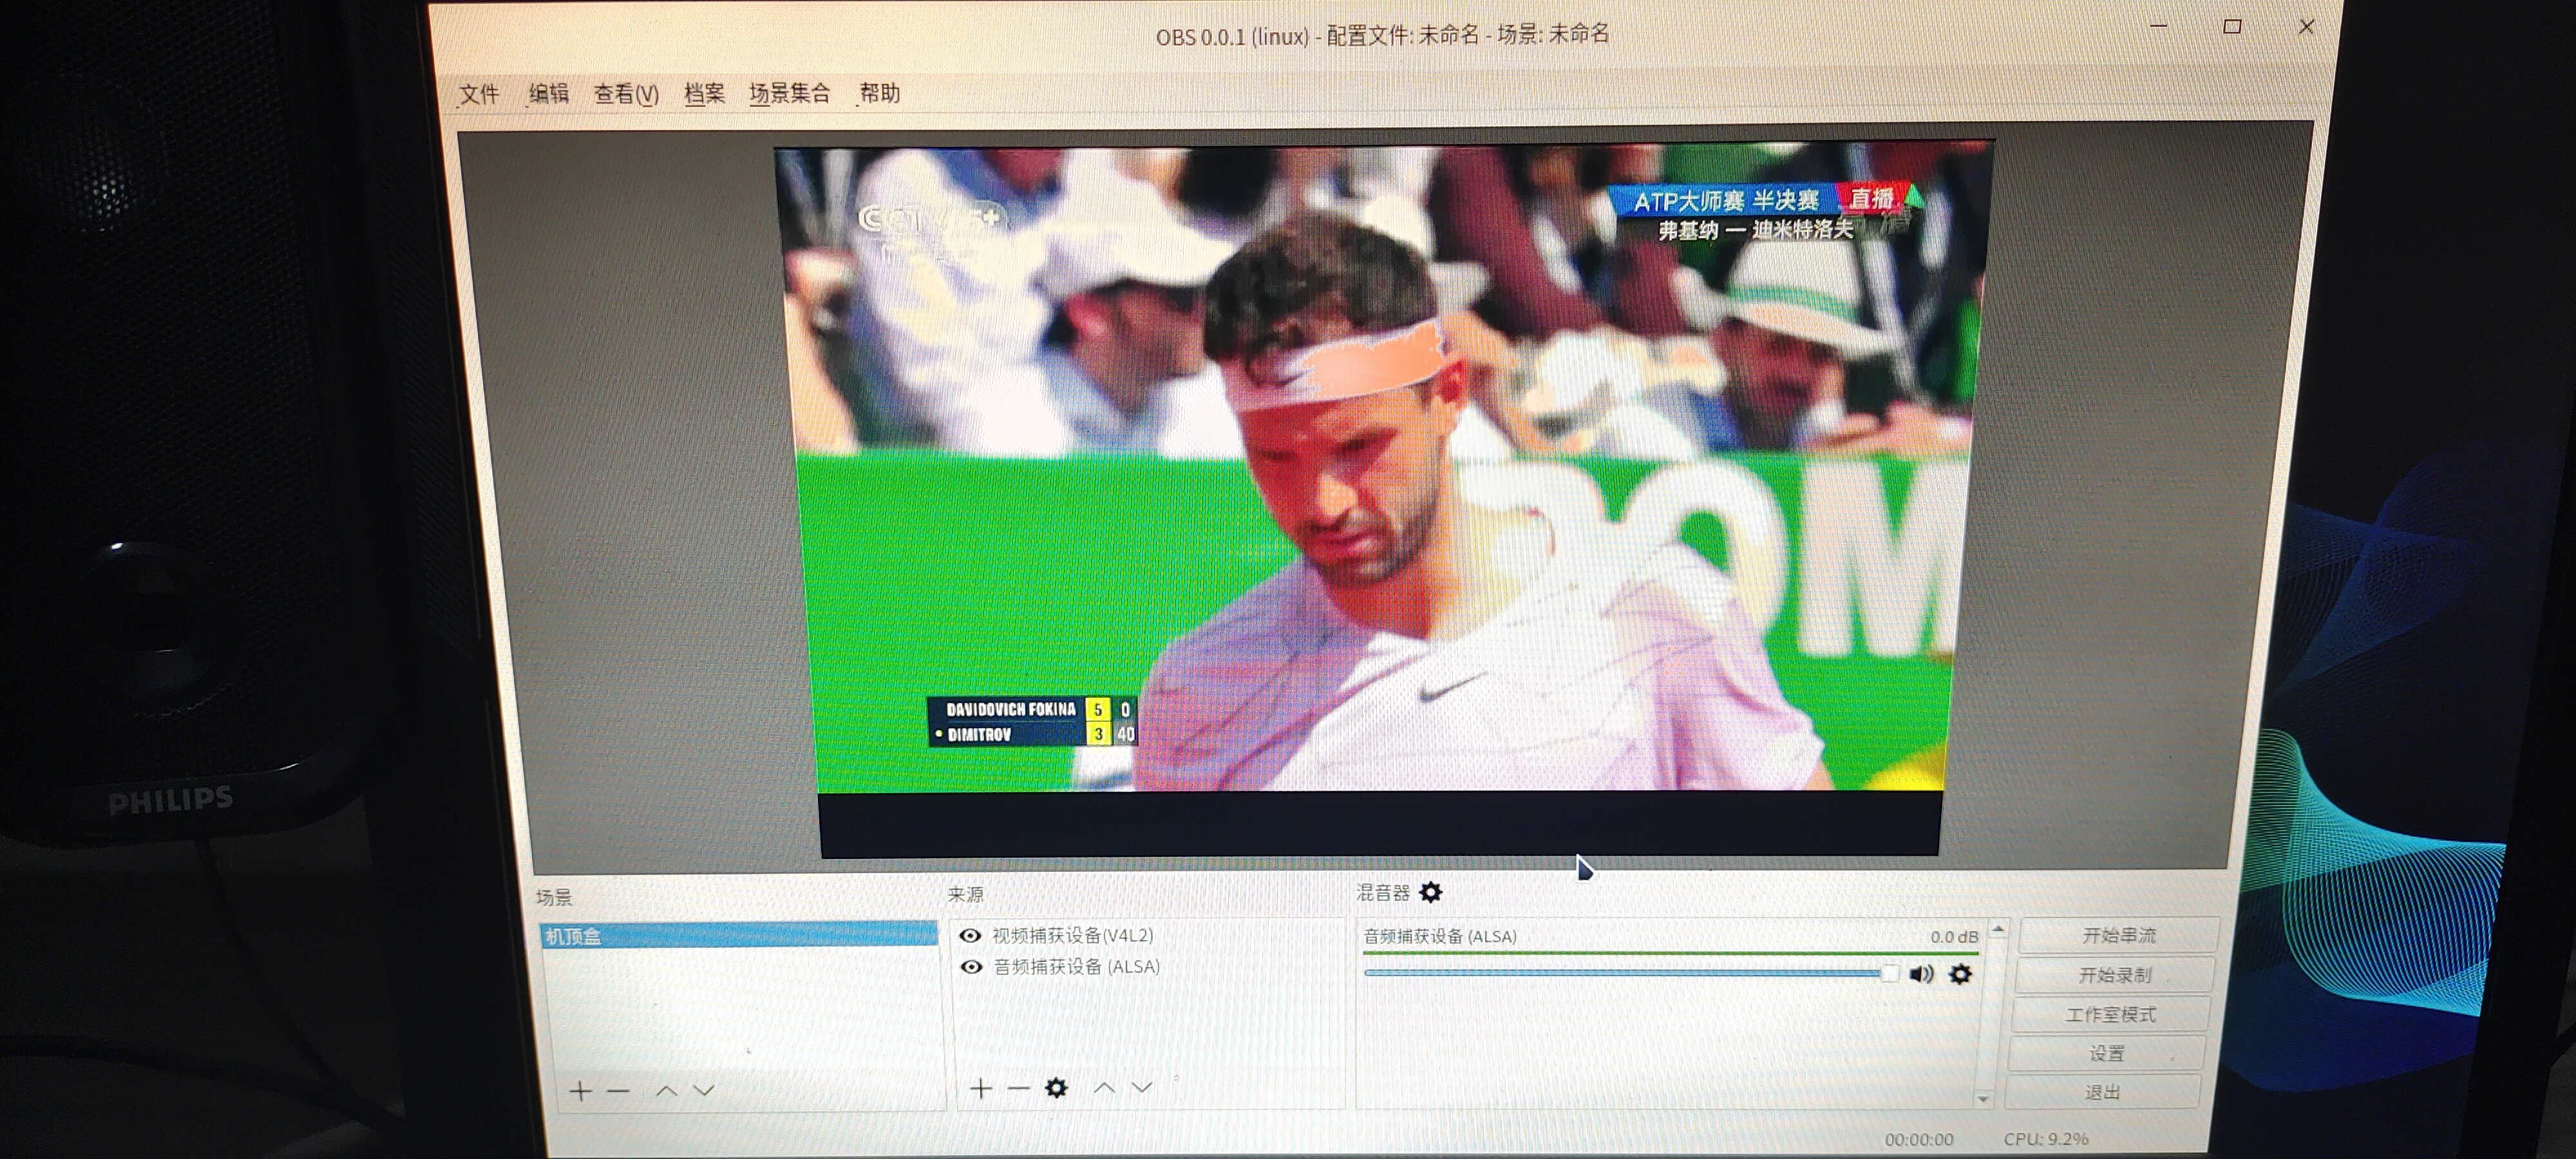The image size is (2576, 1159).
Task: Move scene up with the up arrow
Action: coord(666,1091)
